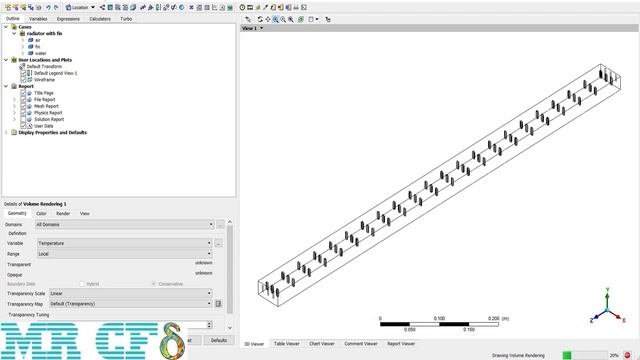The image size is (640, 360).
Task: Click the Drawing Volume Rendering progress bar
Action: point(584,356)
